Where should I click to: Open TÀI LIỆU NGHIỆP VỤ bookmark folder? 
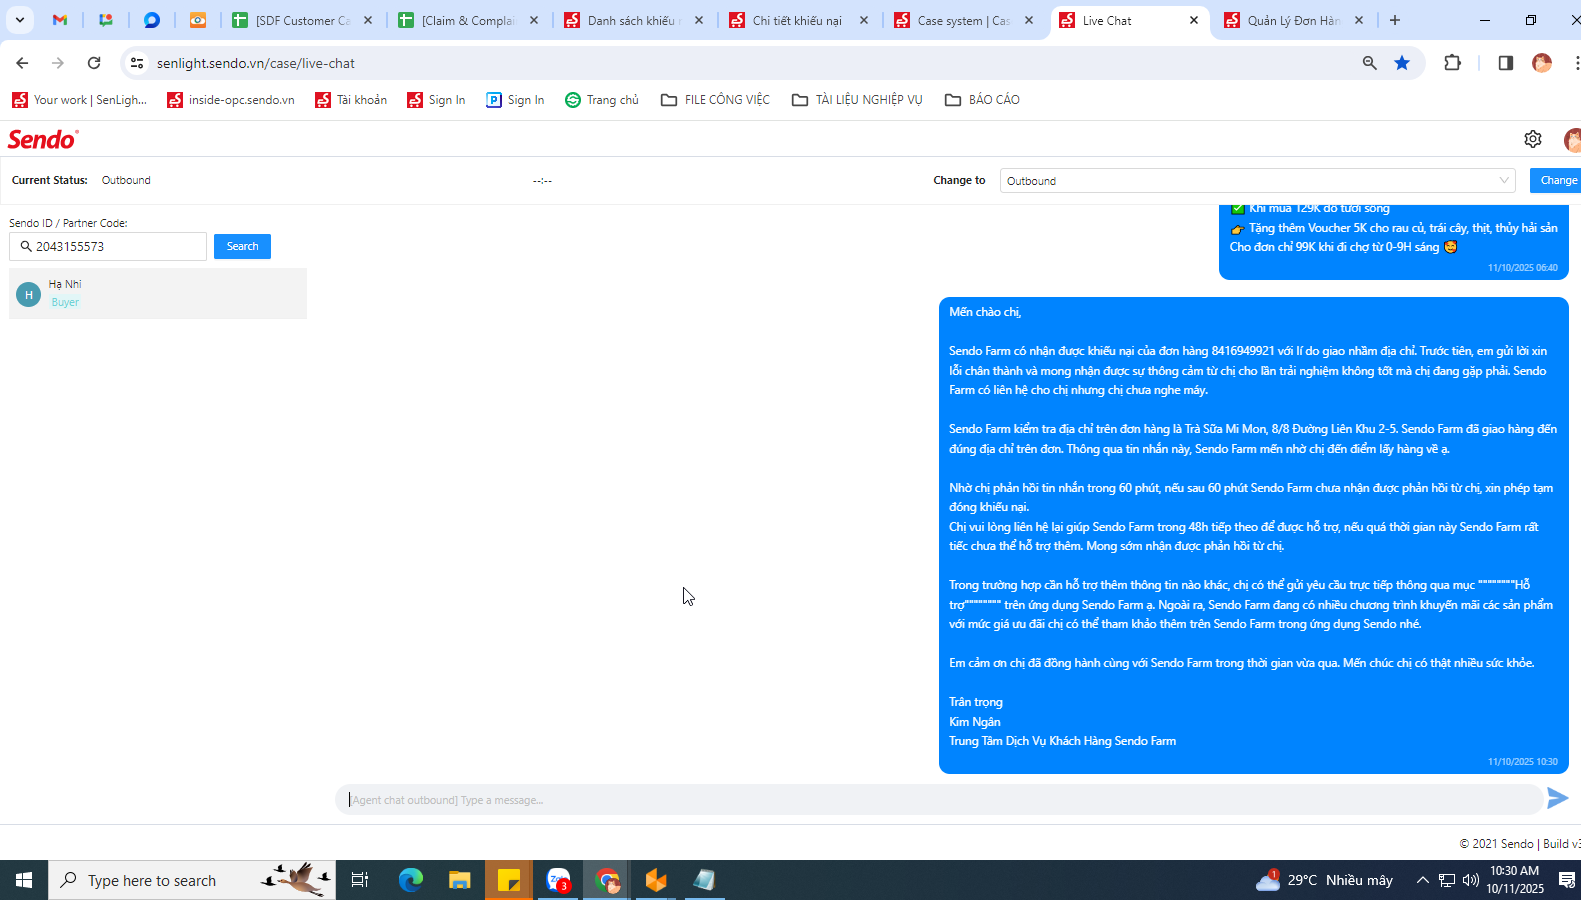tap(857, 100)
